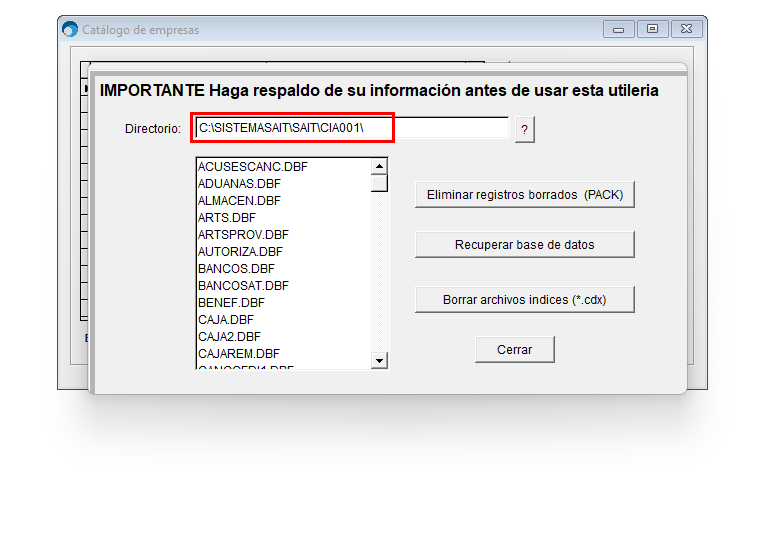Select ALMACEN.DBF in the file list
This screenshot has height=538, width=769.
click(x=283, y=201)
